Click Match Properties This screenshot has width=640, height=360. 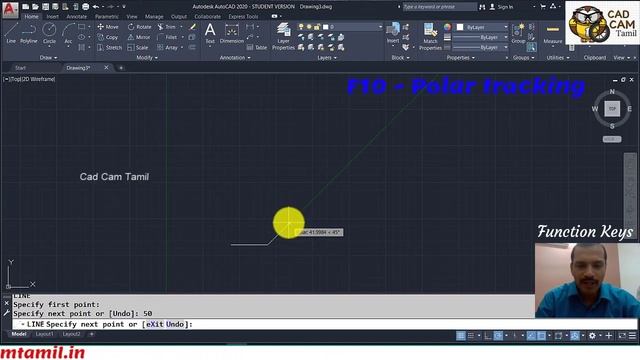point(430,37)
